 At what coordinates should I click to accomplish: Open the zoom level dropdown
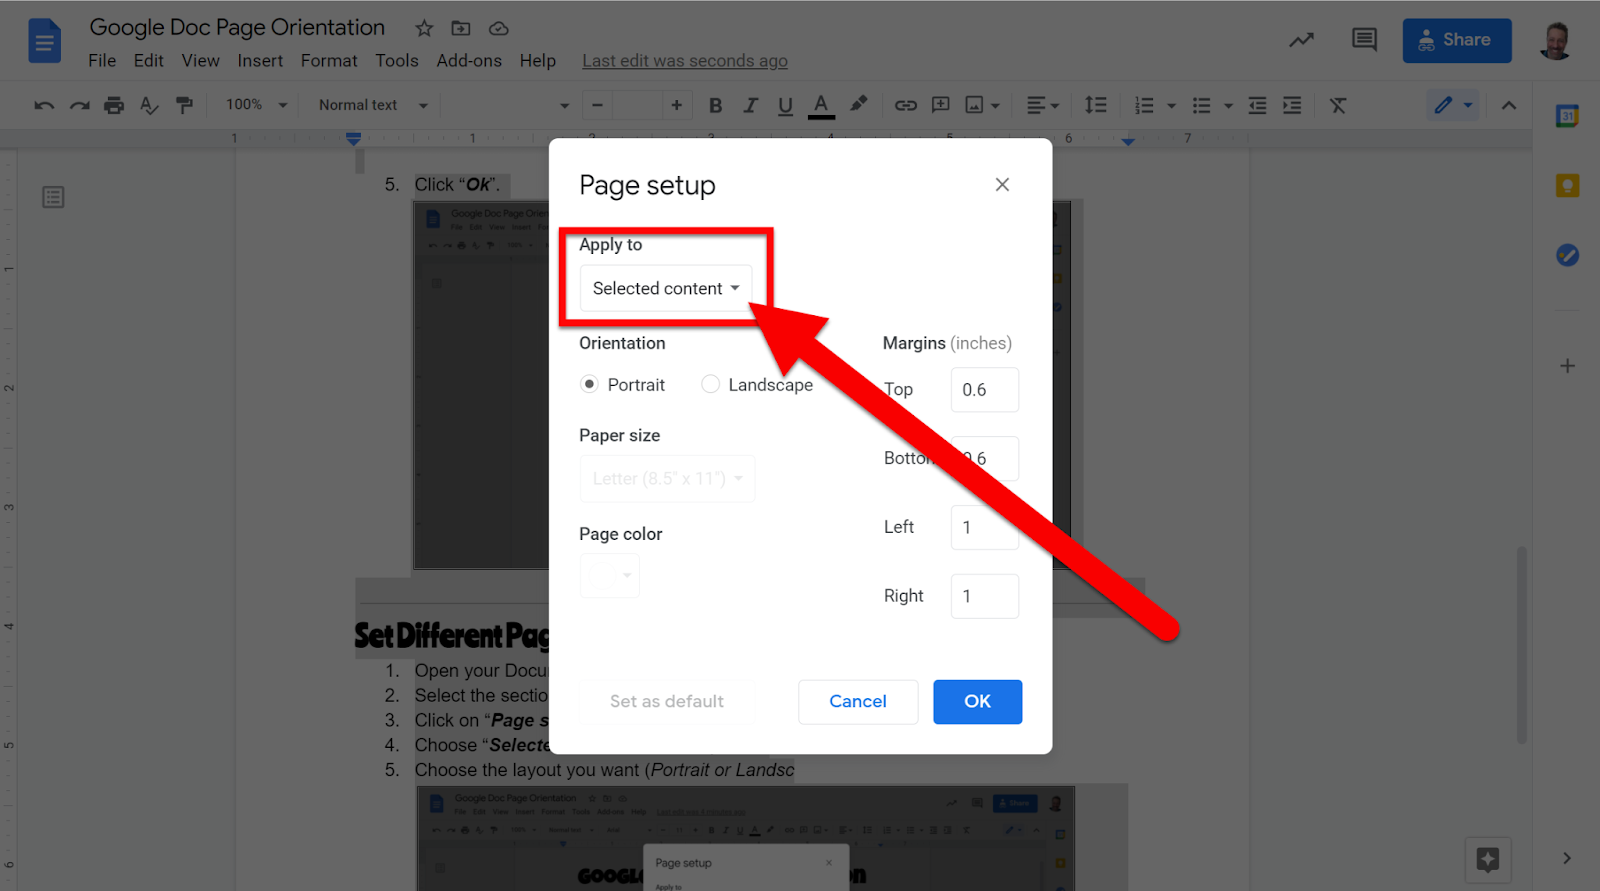257,105
